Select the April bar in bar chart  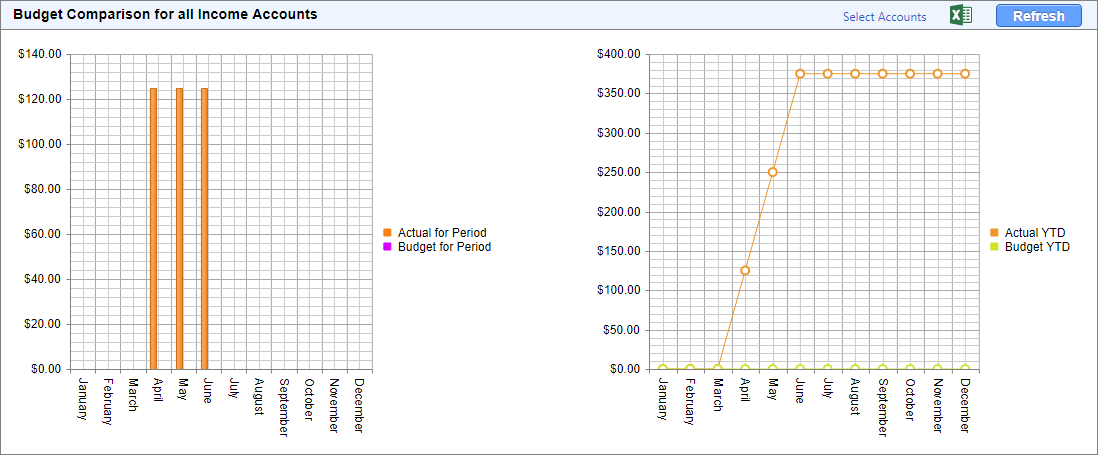153,229
